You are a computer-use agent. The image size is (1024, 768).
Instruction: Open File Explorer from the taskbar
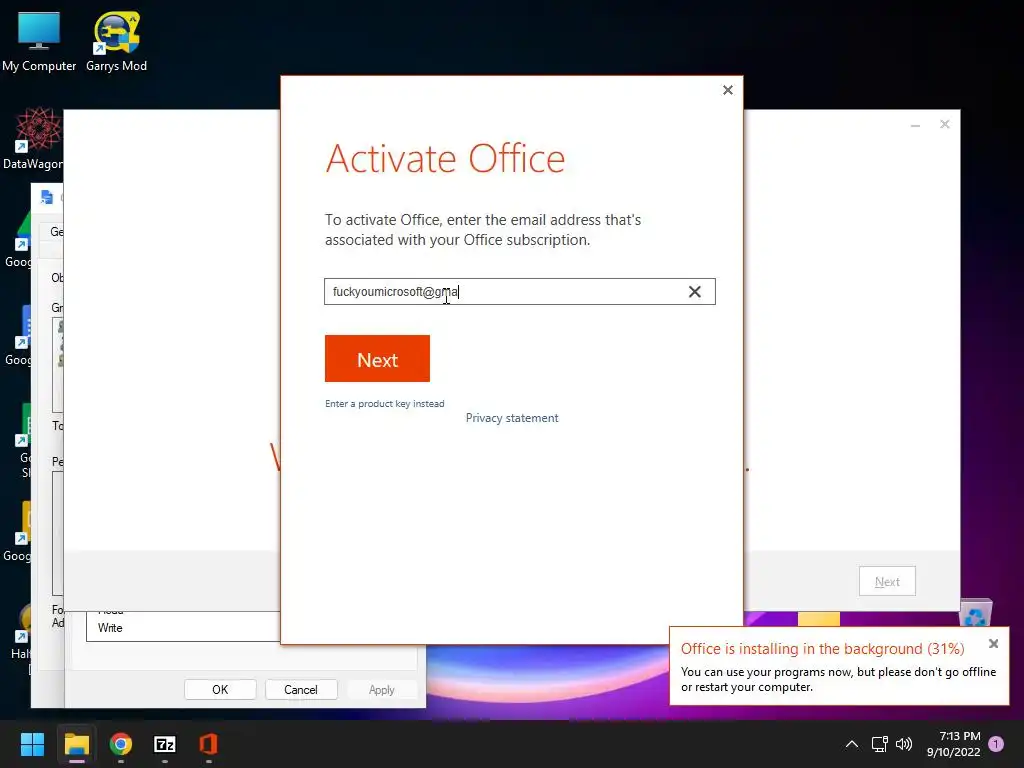pyautogui.click(x=76, y=744)
